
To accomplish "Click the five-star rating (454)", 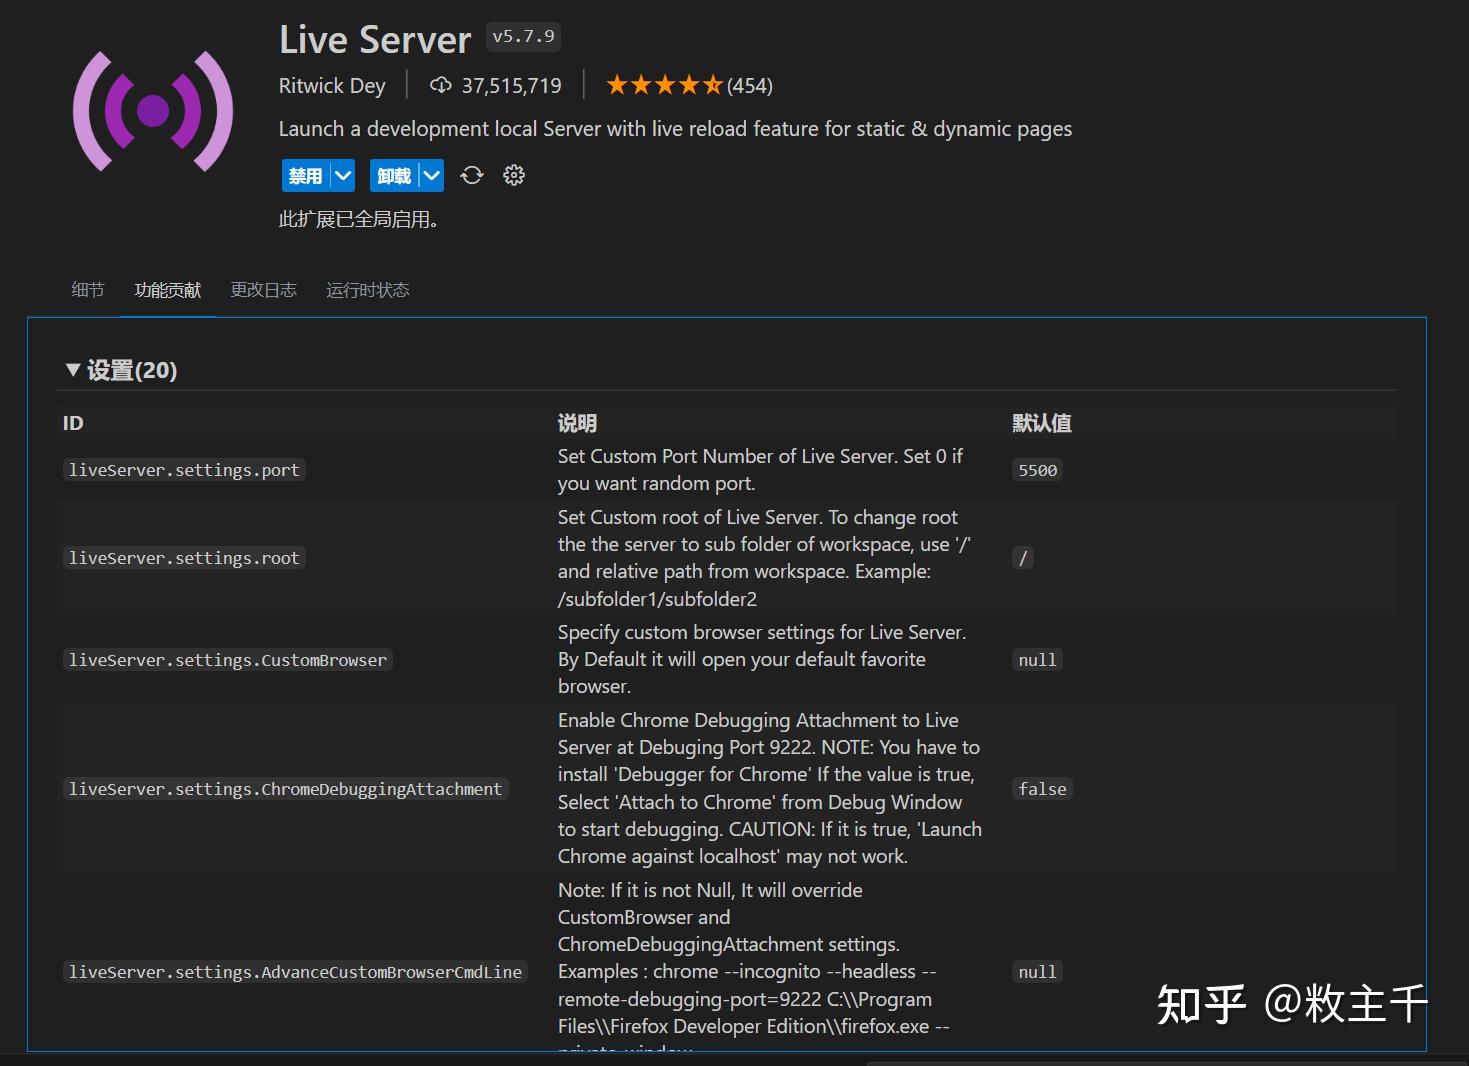I will (x=689, y=86).
